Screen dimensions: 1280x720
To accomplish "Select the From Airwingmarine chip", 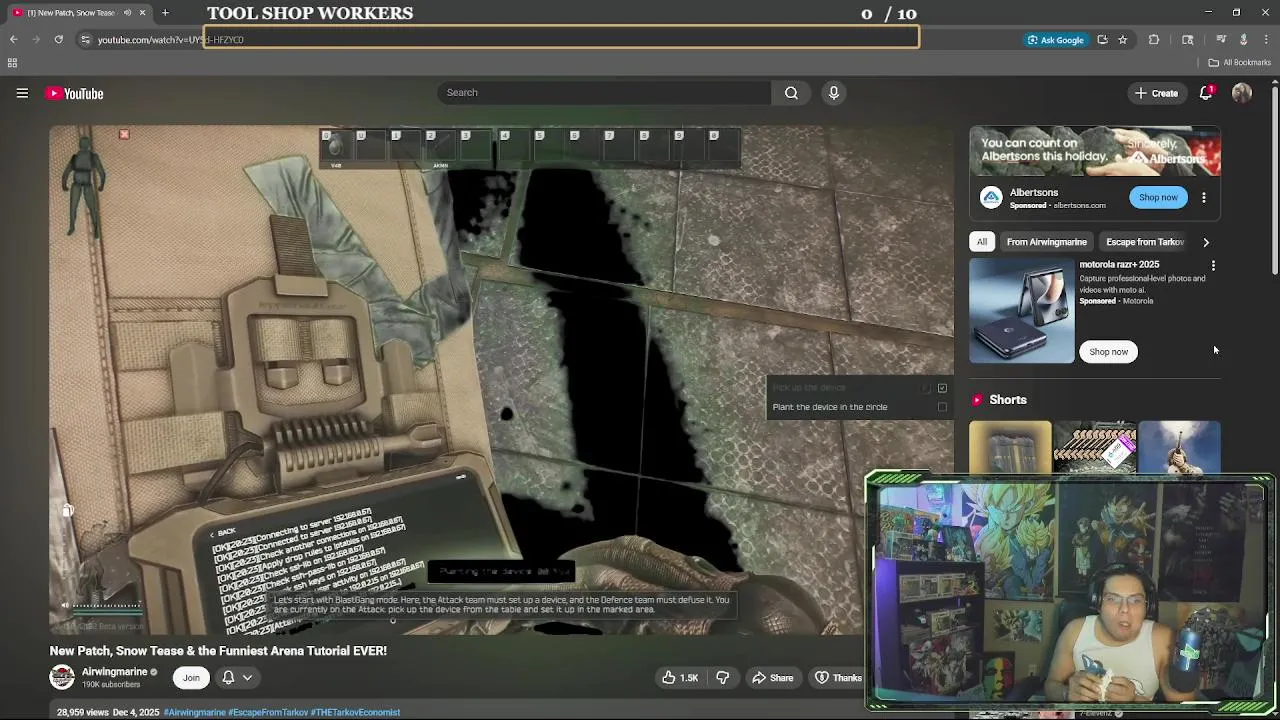I will click(1046, 242).
